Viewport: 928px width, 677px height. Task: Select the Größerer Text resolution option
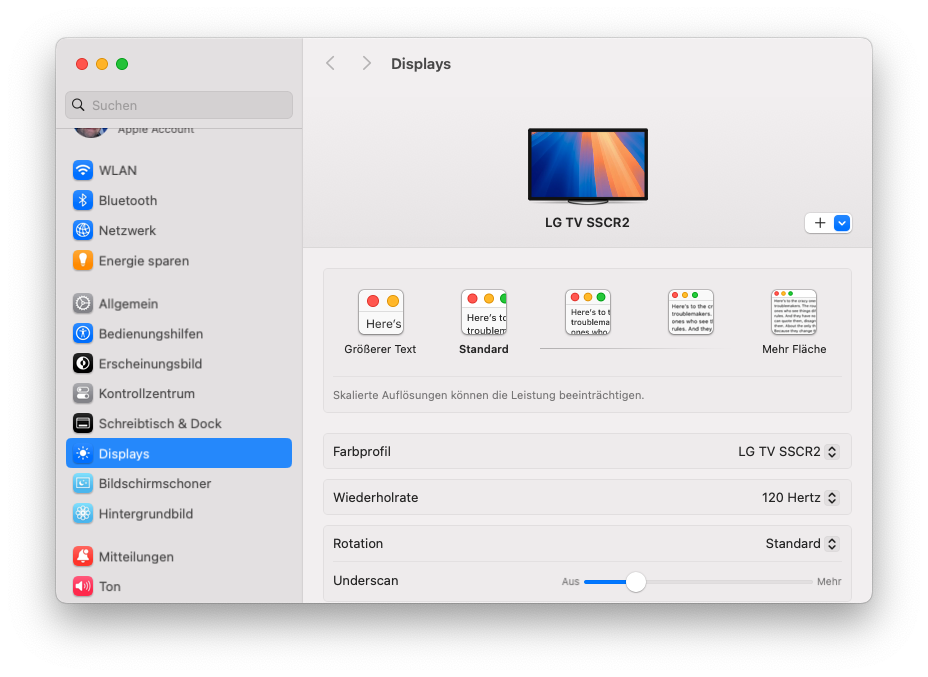[381, 322]
